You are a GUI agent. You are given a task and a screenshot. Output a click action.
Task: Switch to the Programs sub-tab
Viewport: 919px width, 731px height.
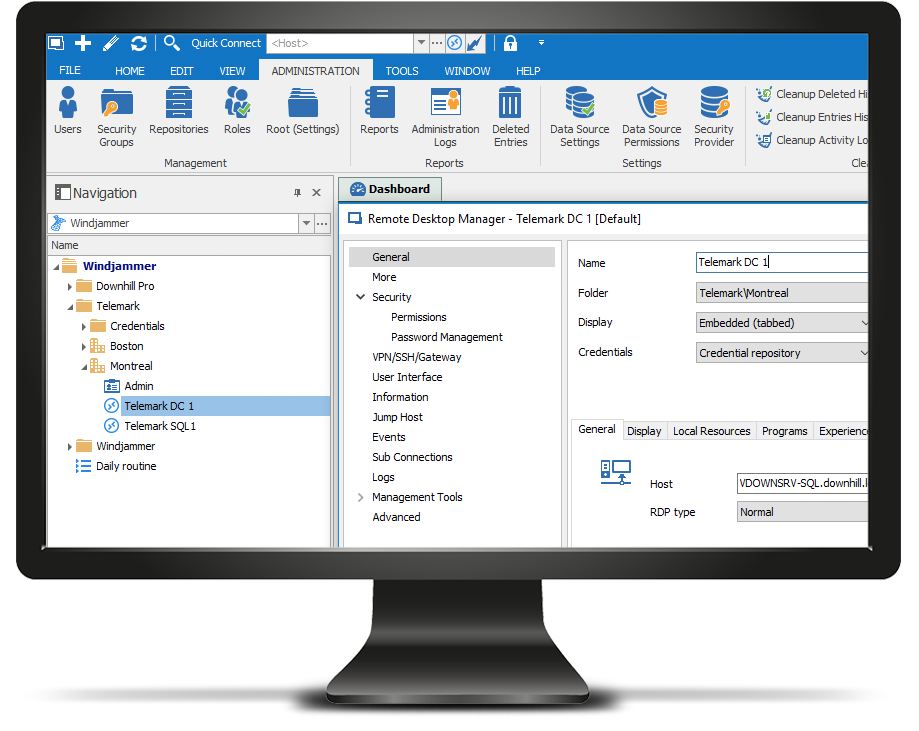[x=784, y=431]
